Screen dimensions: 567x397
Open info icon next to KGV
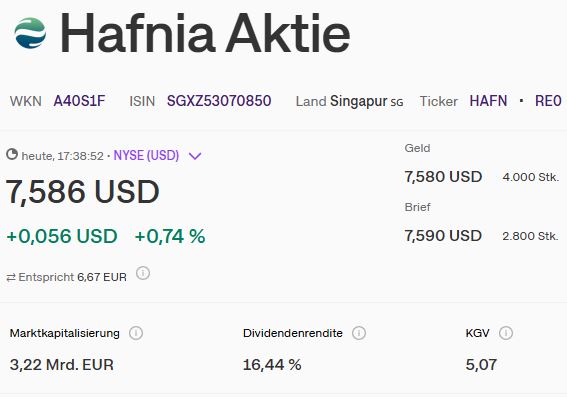[x=506, y=333]
